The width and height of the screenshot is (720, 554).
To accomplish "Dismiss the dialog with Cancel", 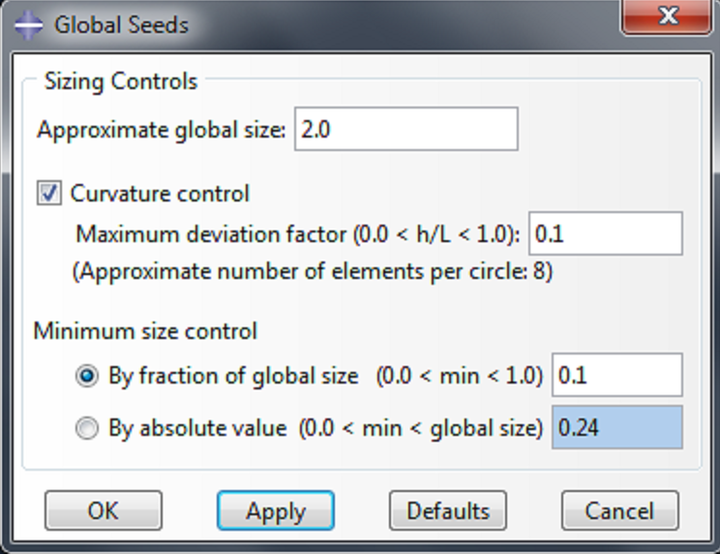I will click(x=620, y=510).
